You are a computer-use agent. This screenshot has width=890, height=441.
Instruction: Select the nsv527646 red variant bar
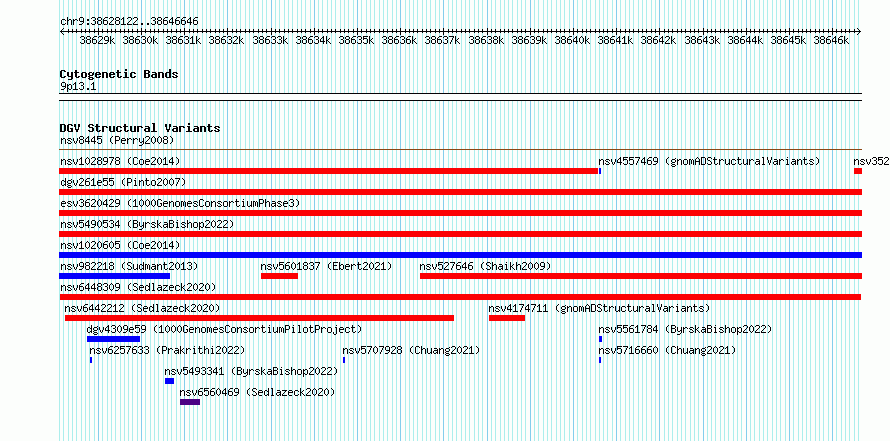coord(641,276)
